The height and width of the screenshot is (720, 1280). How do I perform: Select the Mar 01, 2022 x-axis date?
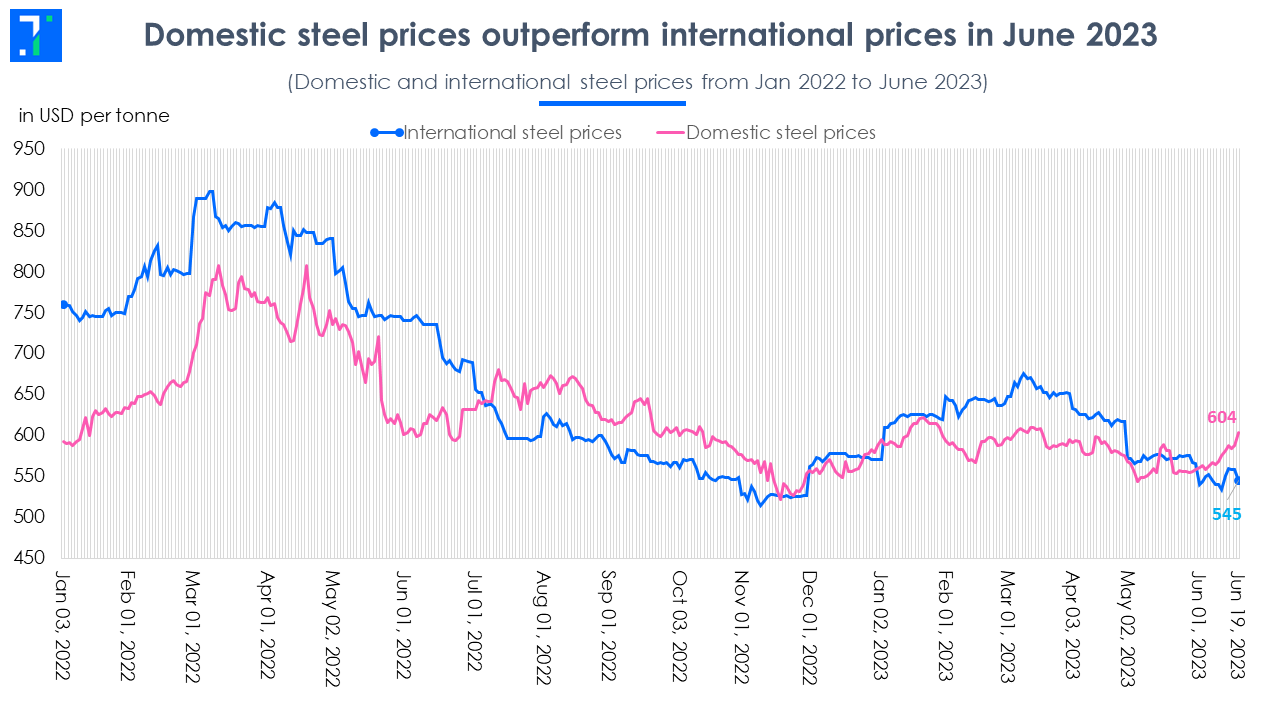pos(196,627)
